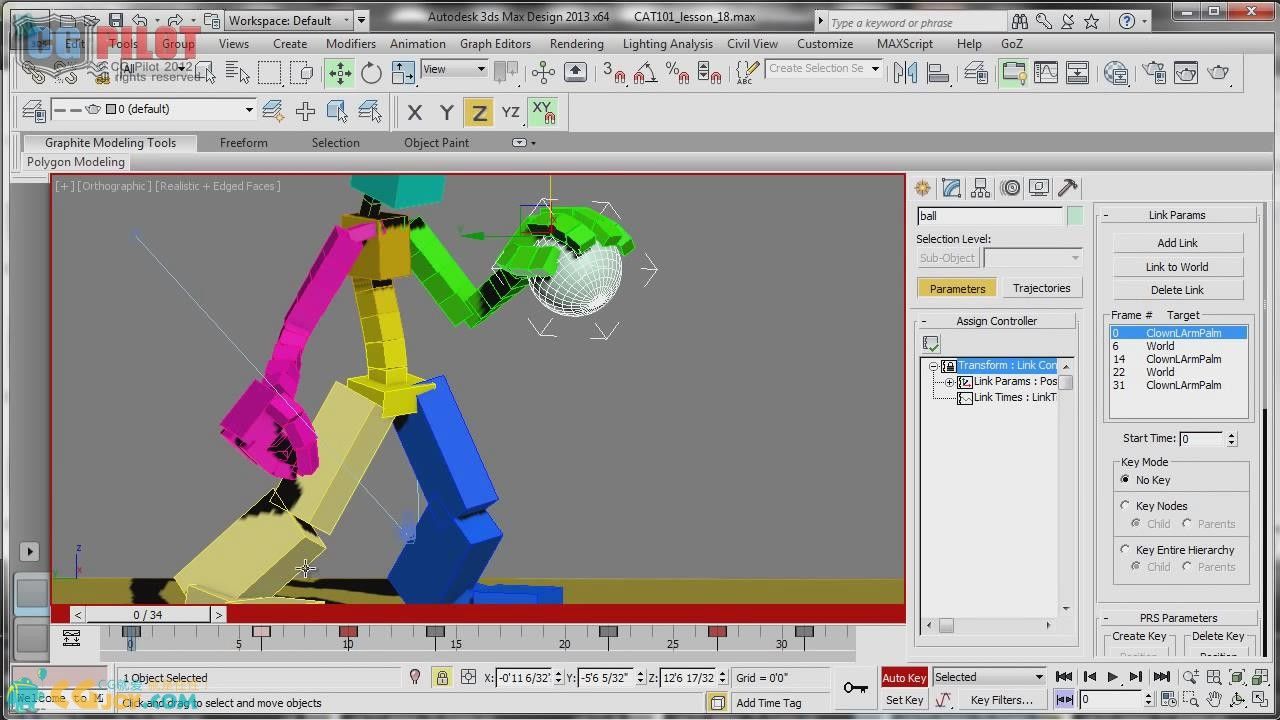Toggle Percent Snap

(x=677, y=72)
